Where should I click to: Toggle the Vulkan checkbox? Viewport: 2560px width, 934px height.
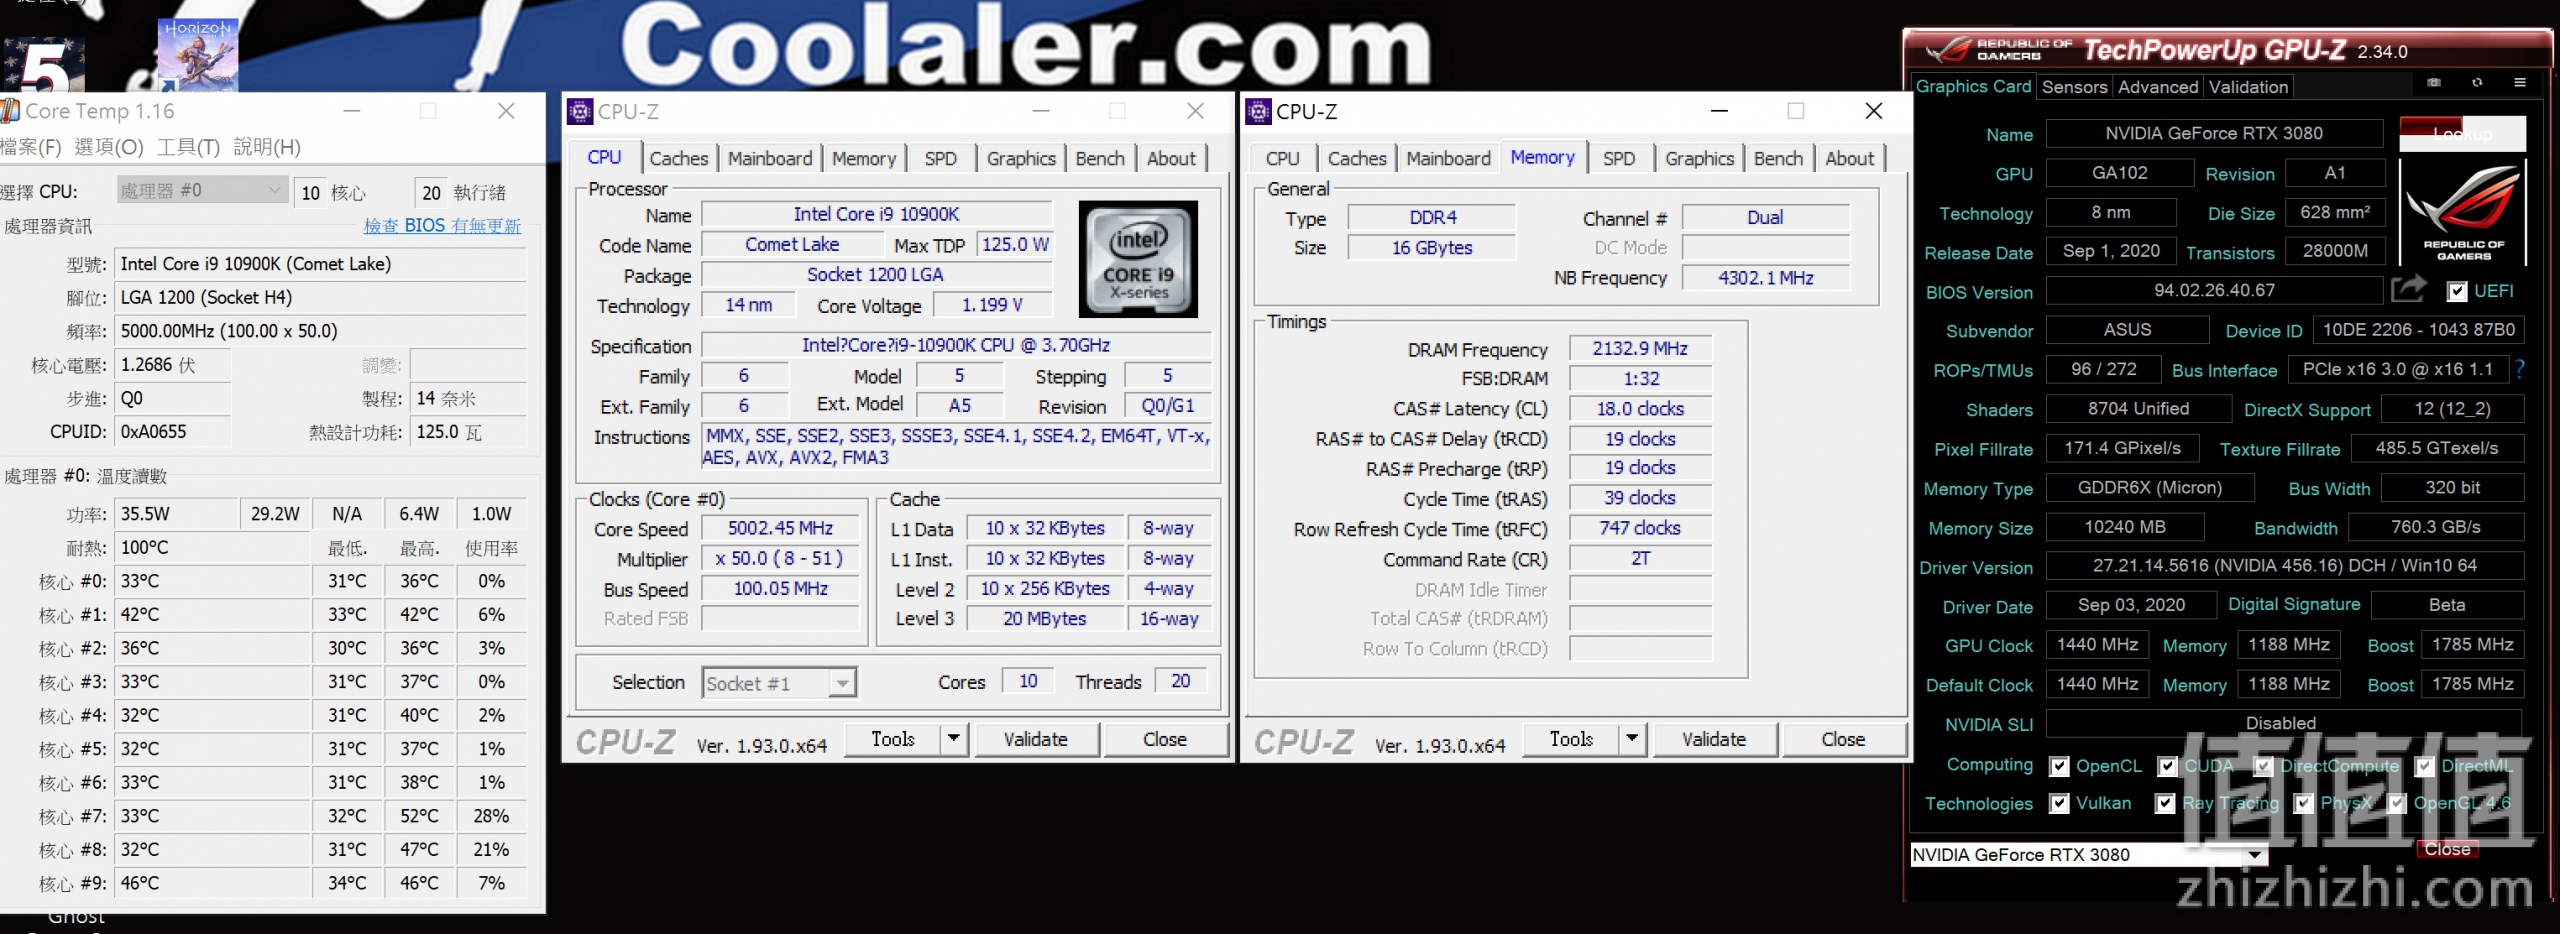click(2059, 803)
